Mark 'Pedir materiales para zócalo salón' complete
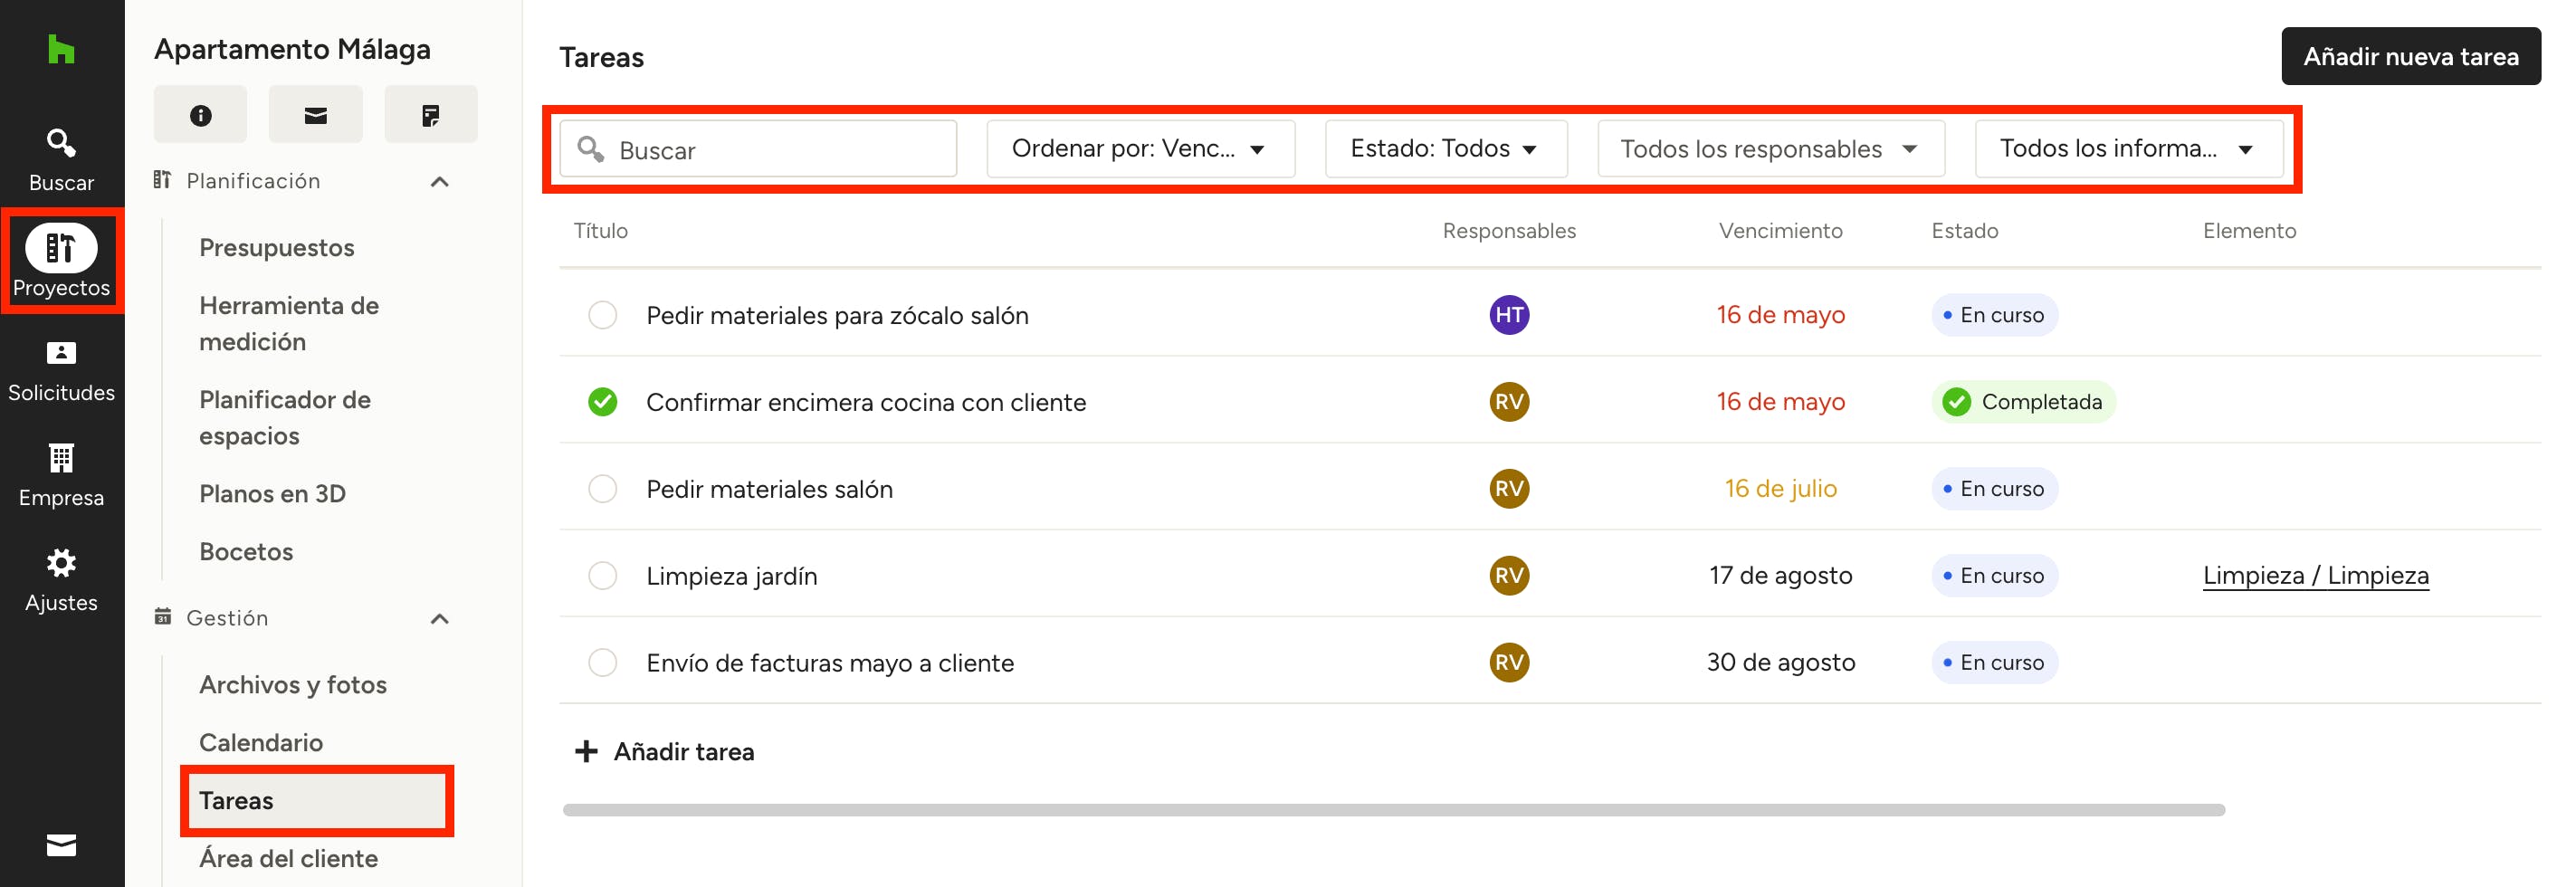The width and height of the screenshot is (2576, 887). (602, 315)
